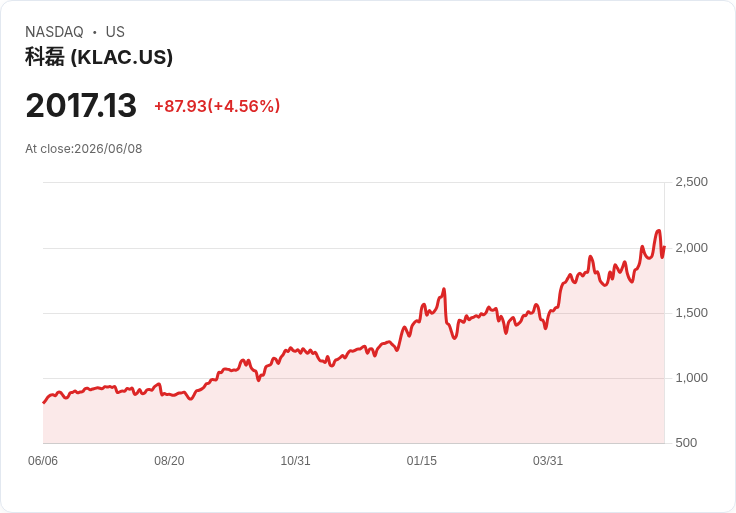Click the KLAC.US stock title
Screen dimensions: 736x513
pos(99,57)
